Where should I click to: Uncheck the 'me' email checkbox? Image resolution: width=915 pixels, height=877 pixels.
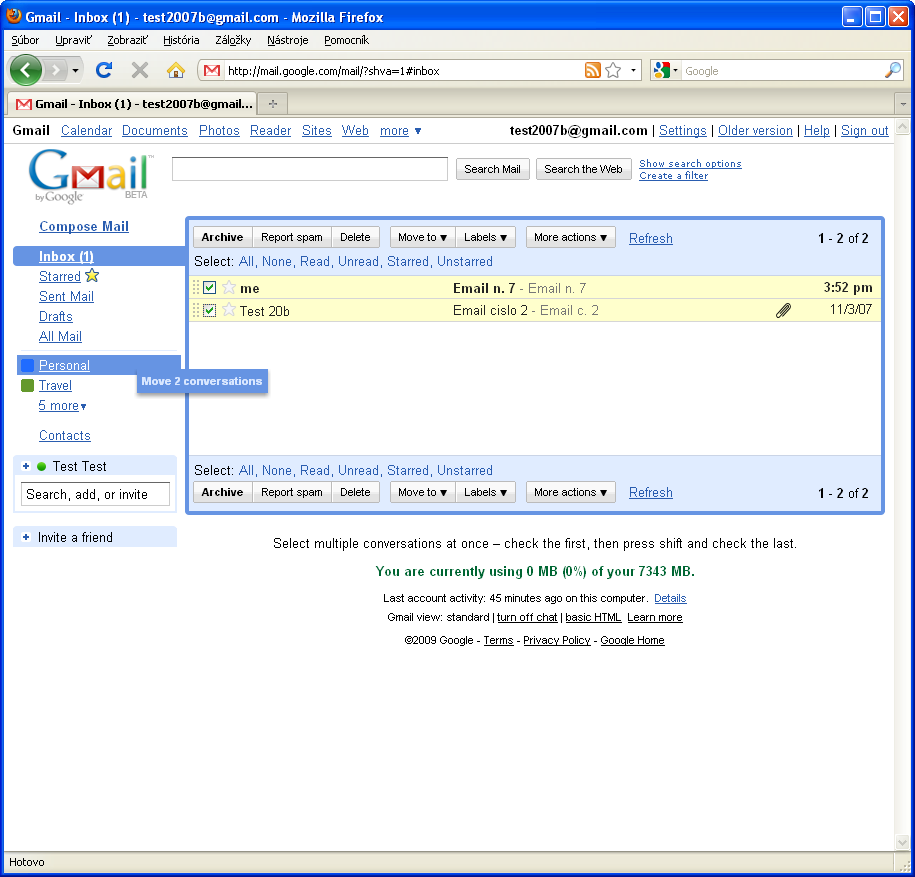click(210, 288)
